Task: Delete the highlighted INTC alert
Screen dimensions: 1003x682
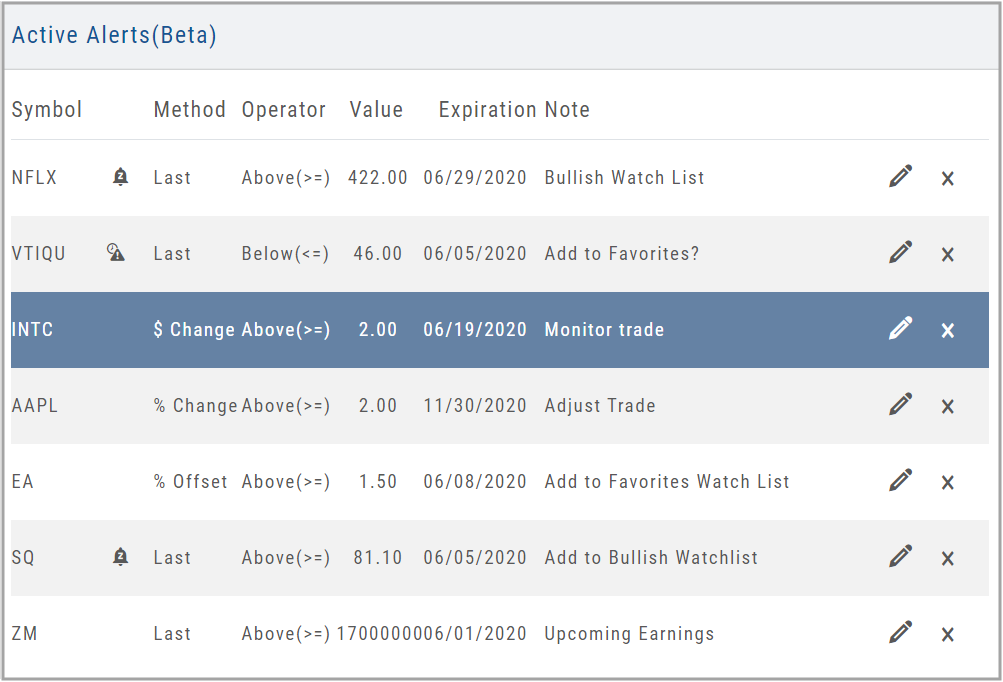Action: pyautogui.click(x=948, y=331)
